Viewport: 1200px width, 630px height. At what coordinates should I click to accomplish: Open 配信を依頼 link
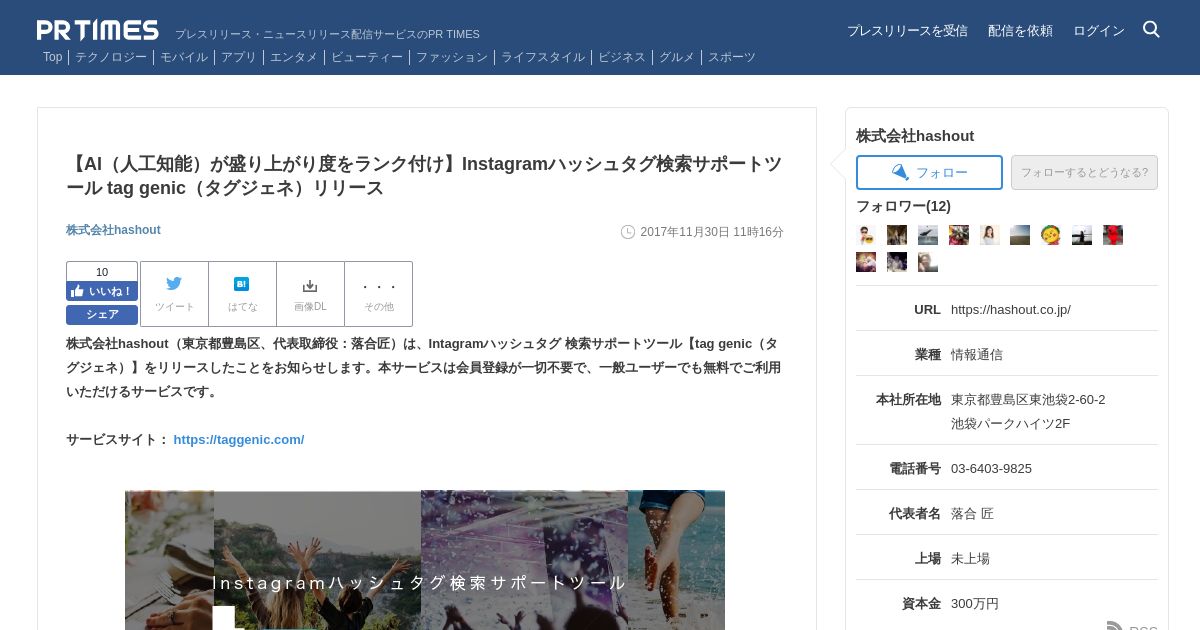click(x=1020, y=31)
